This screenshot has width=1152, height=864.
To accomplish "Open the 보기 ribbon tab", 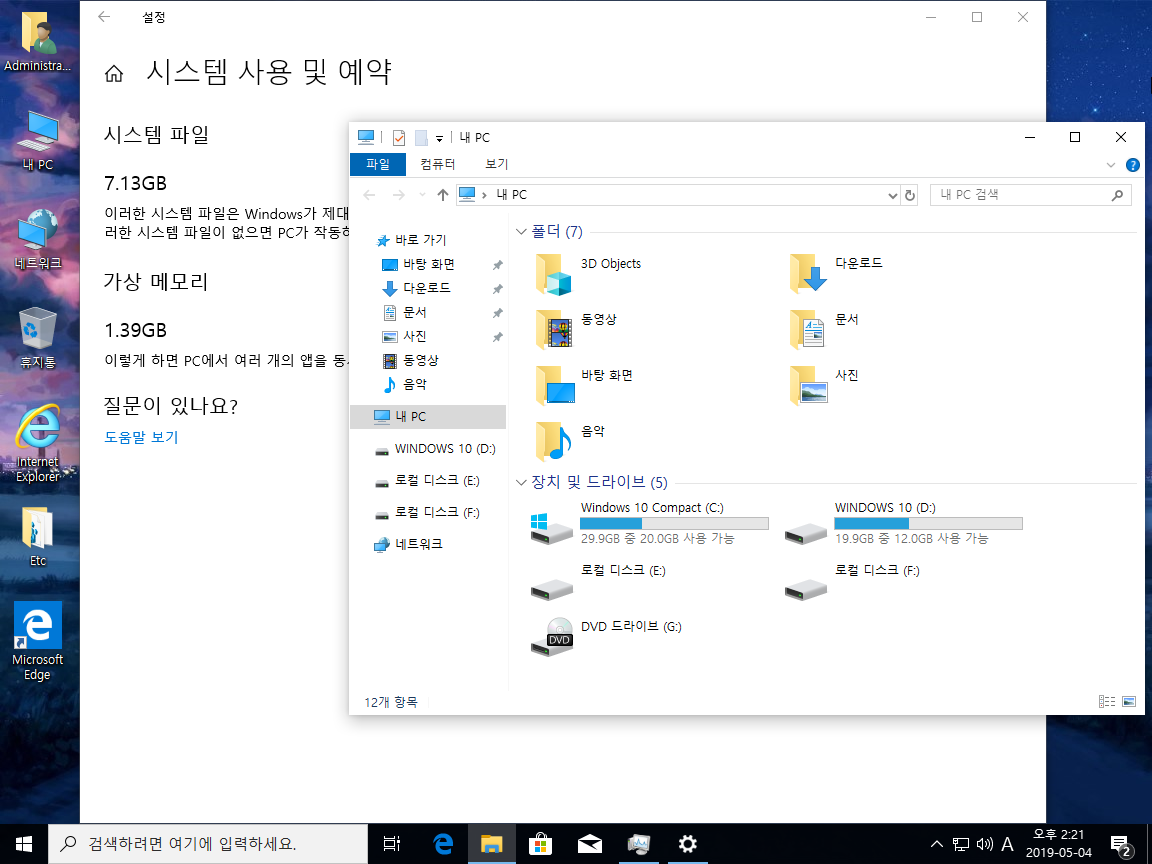I will click(x=497, y=165).
